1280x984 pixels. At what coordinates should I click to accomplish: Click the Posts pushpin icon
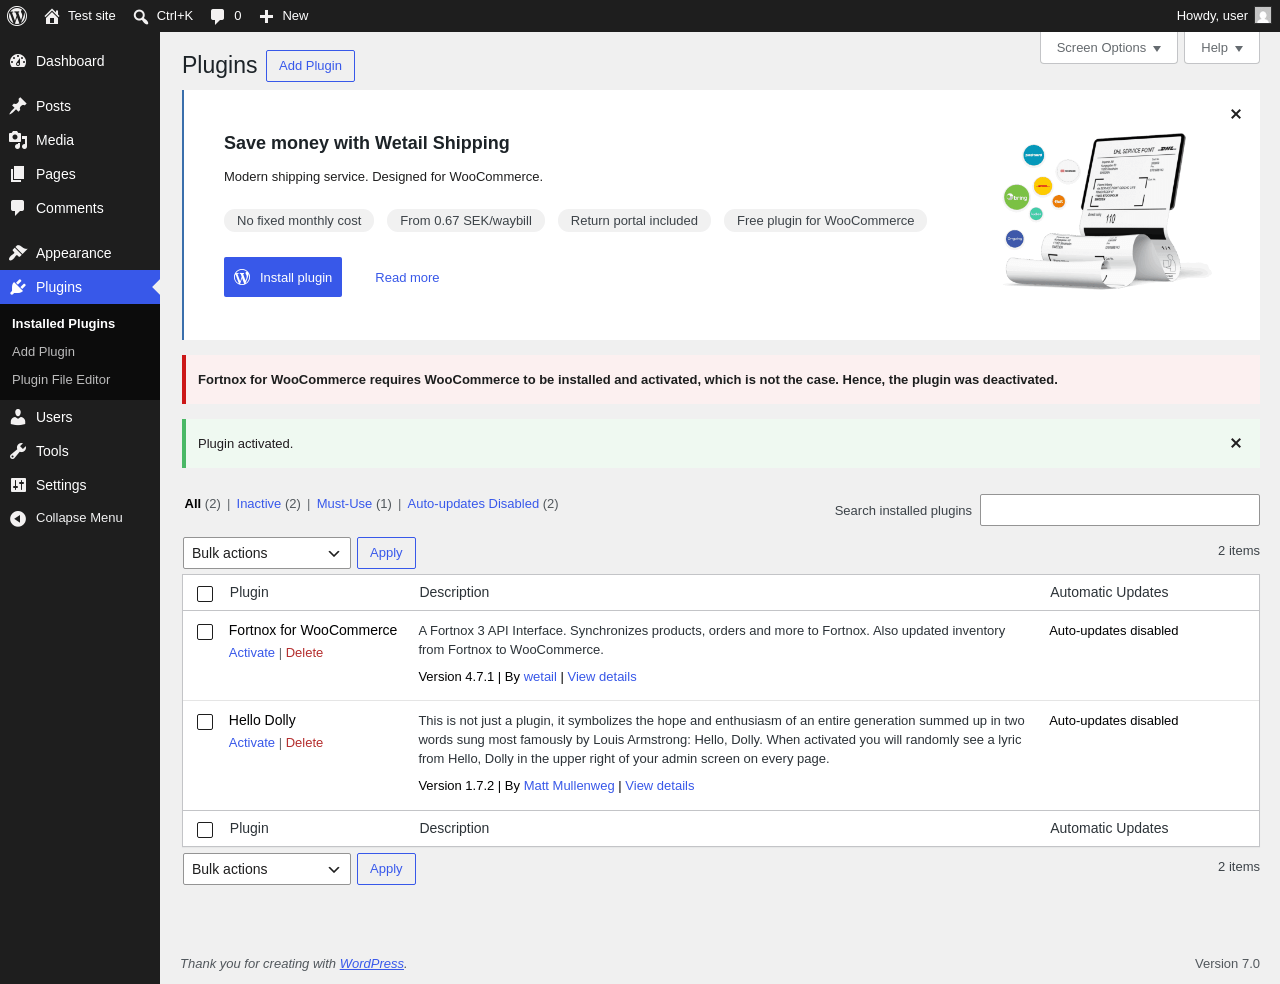[18, 106]
